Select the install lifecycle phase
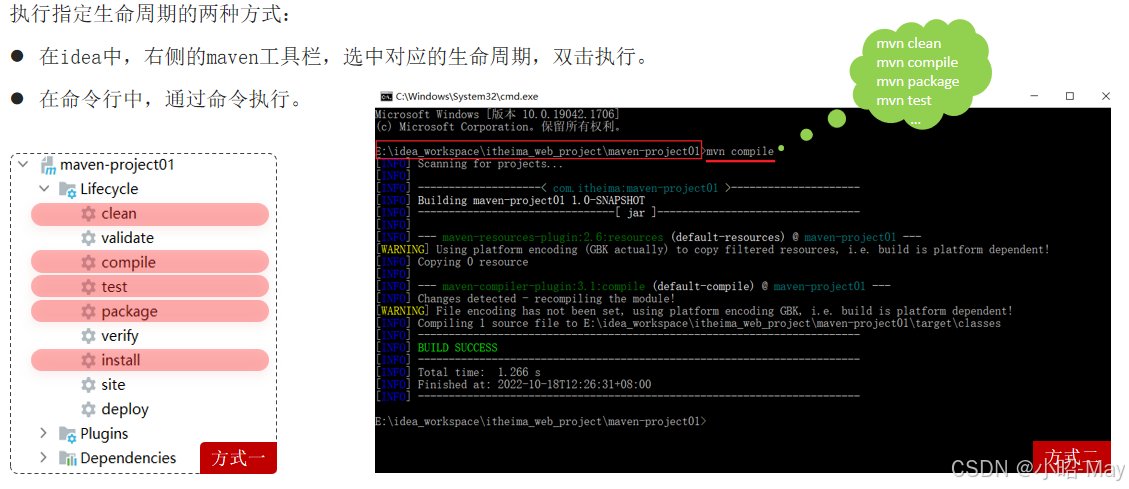This screenshot has width=1129, height=489. 150,360
